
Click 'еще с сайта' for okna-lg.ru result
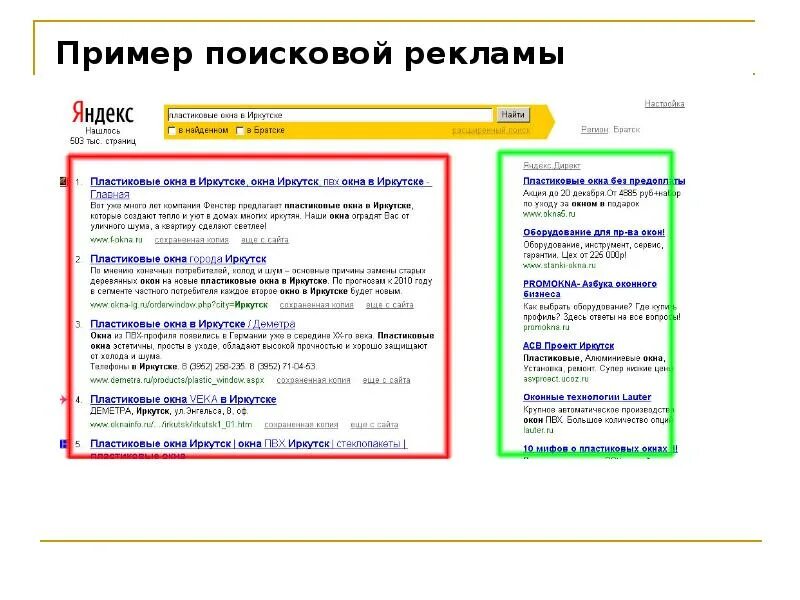tap(390, 305)
